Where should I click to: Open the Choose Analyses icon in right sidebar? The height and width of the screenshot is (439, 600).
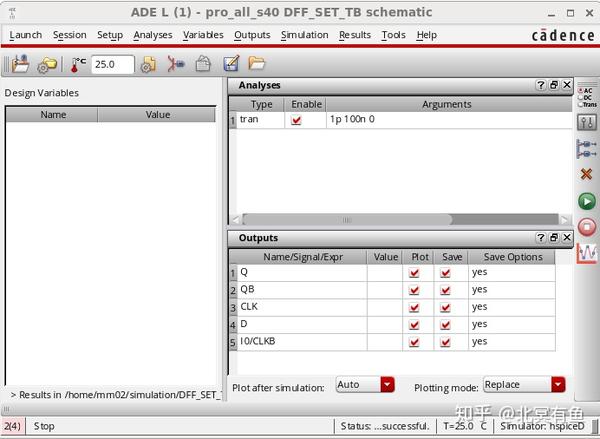[x=587, y=97]
